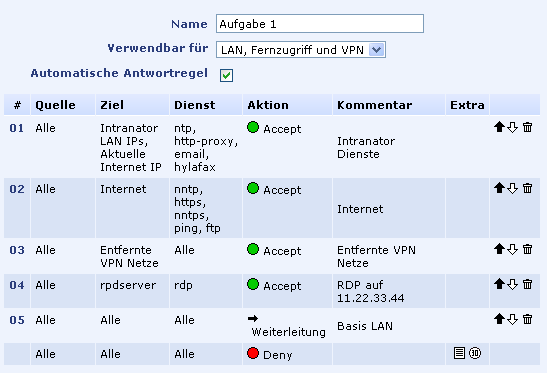
Task: Open rule number 01 link
Action: coord(17,128)
